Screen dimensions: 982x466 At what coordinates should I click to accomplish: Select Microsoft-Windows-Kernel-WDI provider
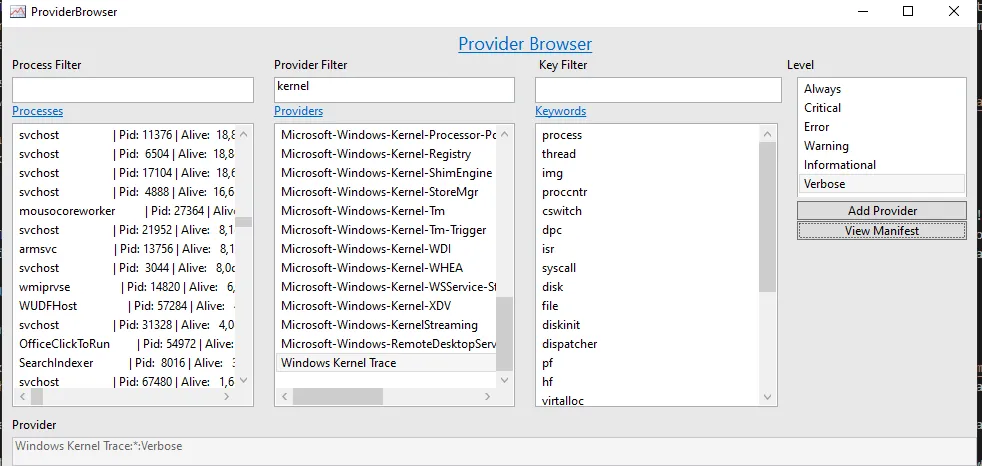tap(386, 249)
